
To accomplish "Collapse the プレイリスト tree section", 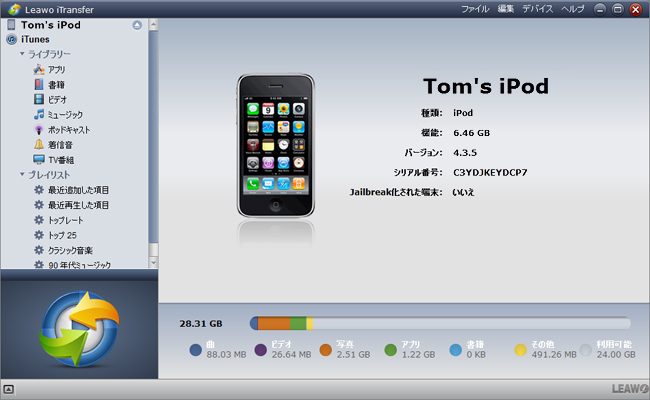I will coord(22,175).
